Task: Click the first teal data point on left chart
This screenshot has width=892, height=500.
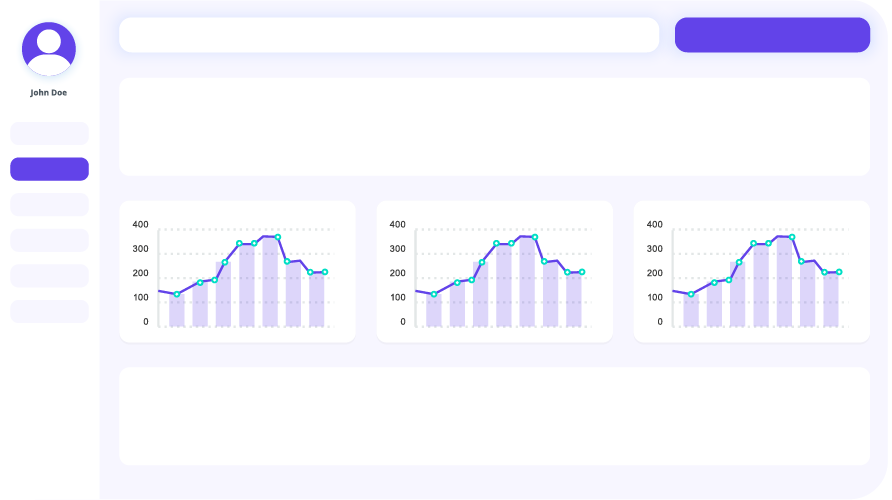Action: (x=177, y=294)
